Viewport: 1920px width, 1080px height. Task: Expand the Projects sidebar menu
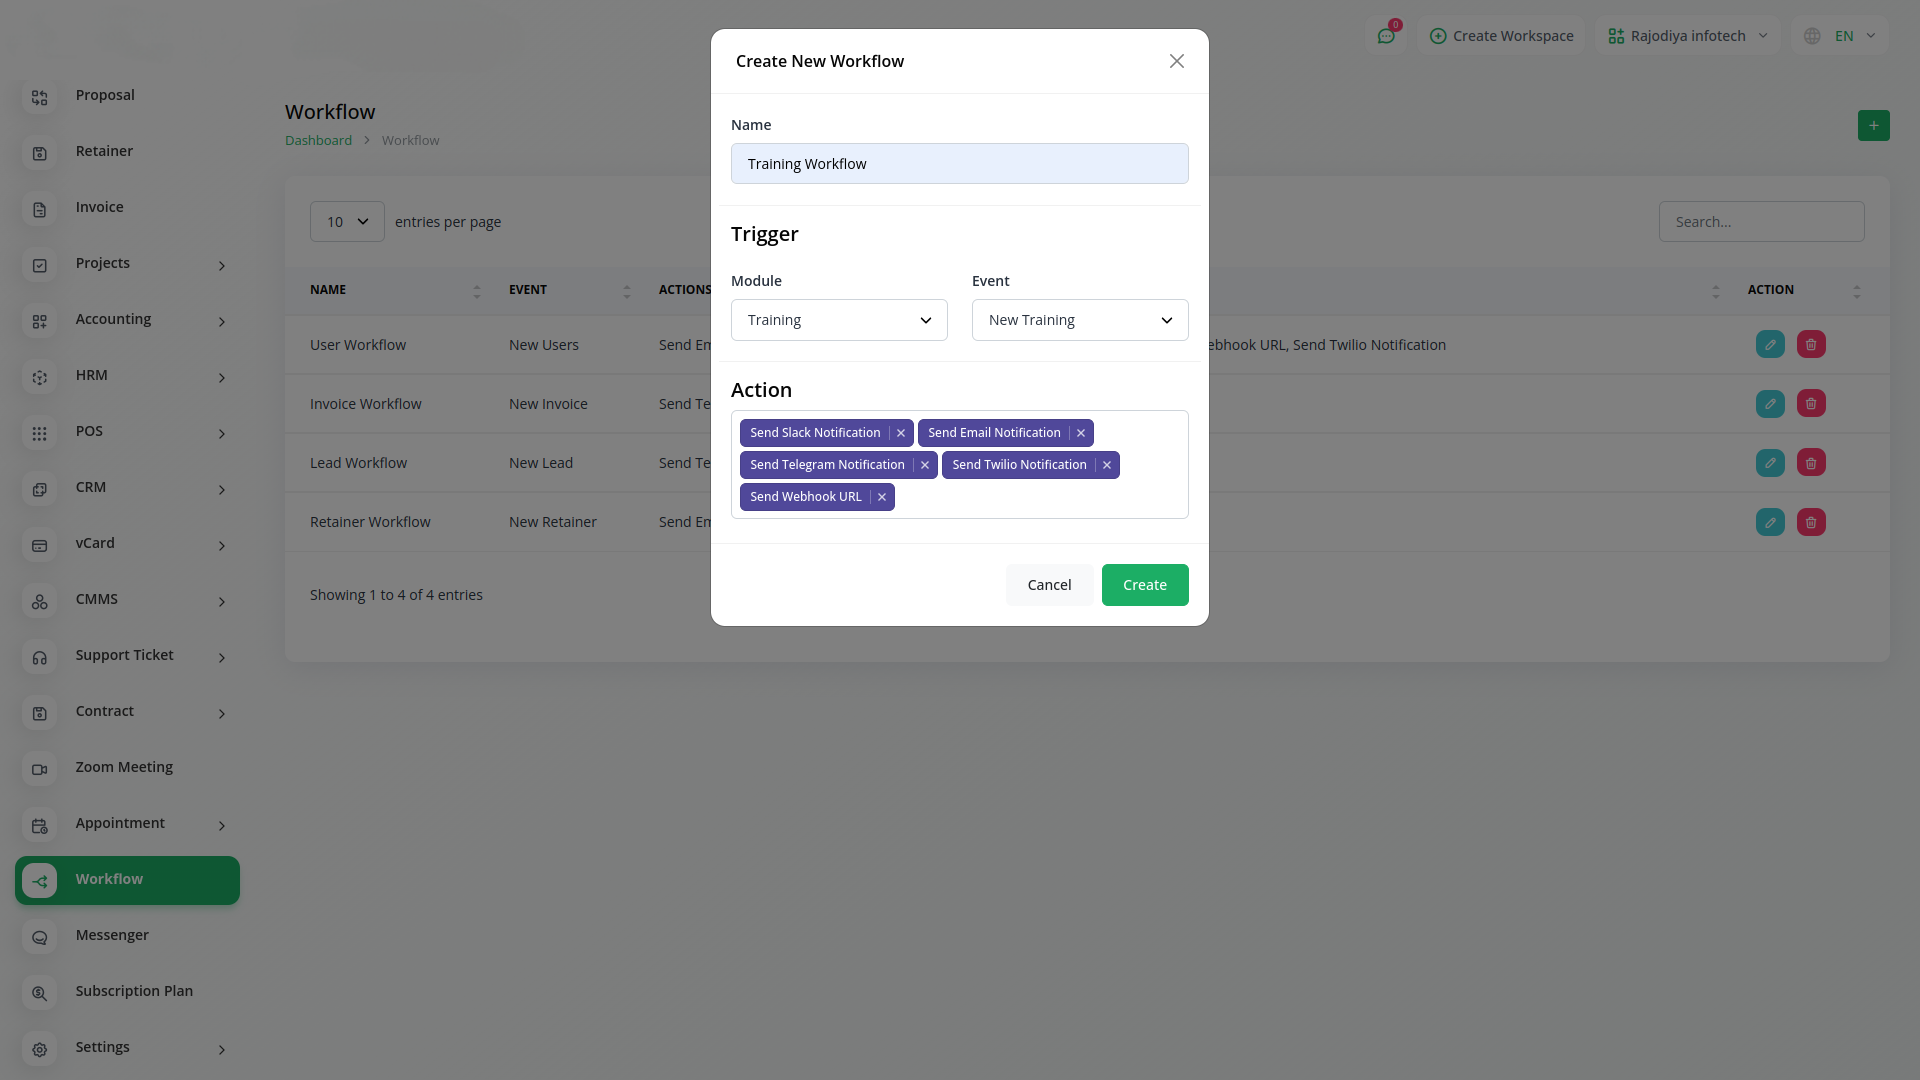tap(222, 265)
